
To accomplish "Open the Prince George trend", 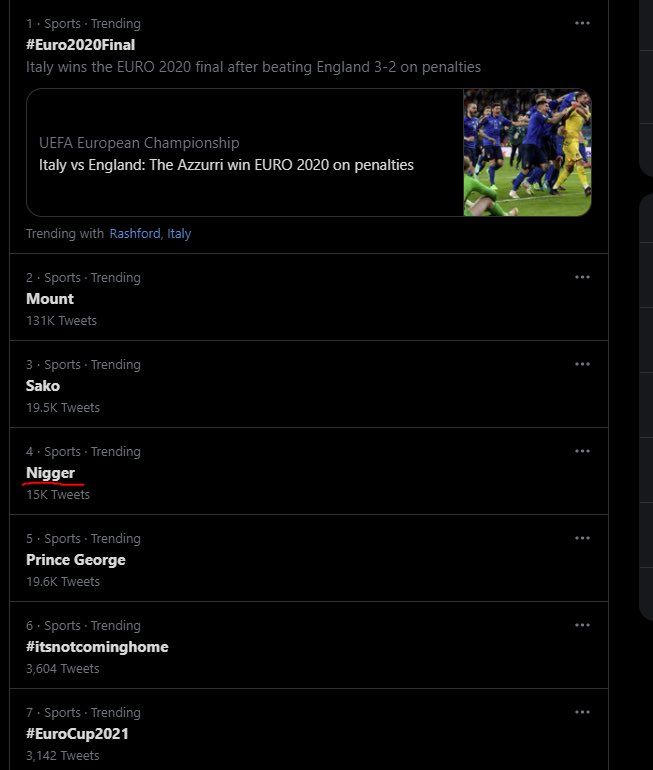I will click(76, 560).
